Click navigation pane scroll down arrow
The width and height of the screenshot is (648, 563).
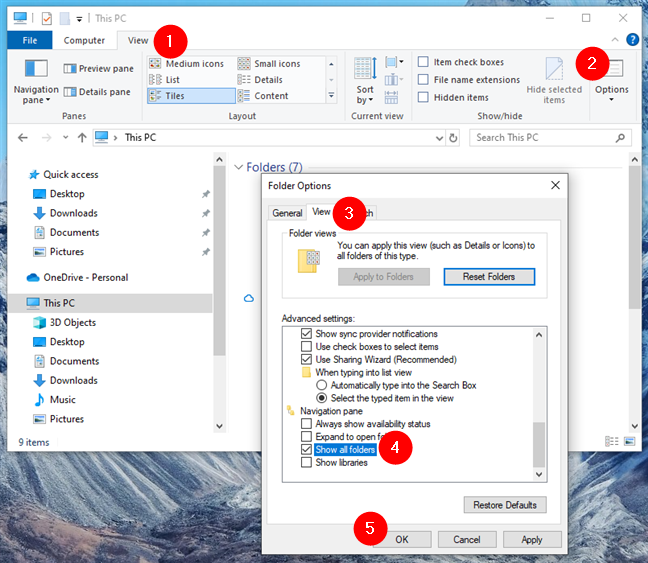tap(219, 426)
